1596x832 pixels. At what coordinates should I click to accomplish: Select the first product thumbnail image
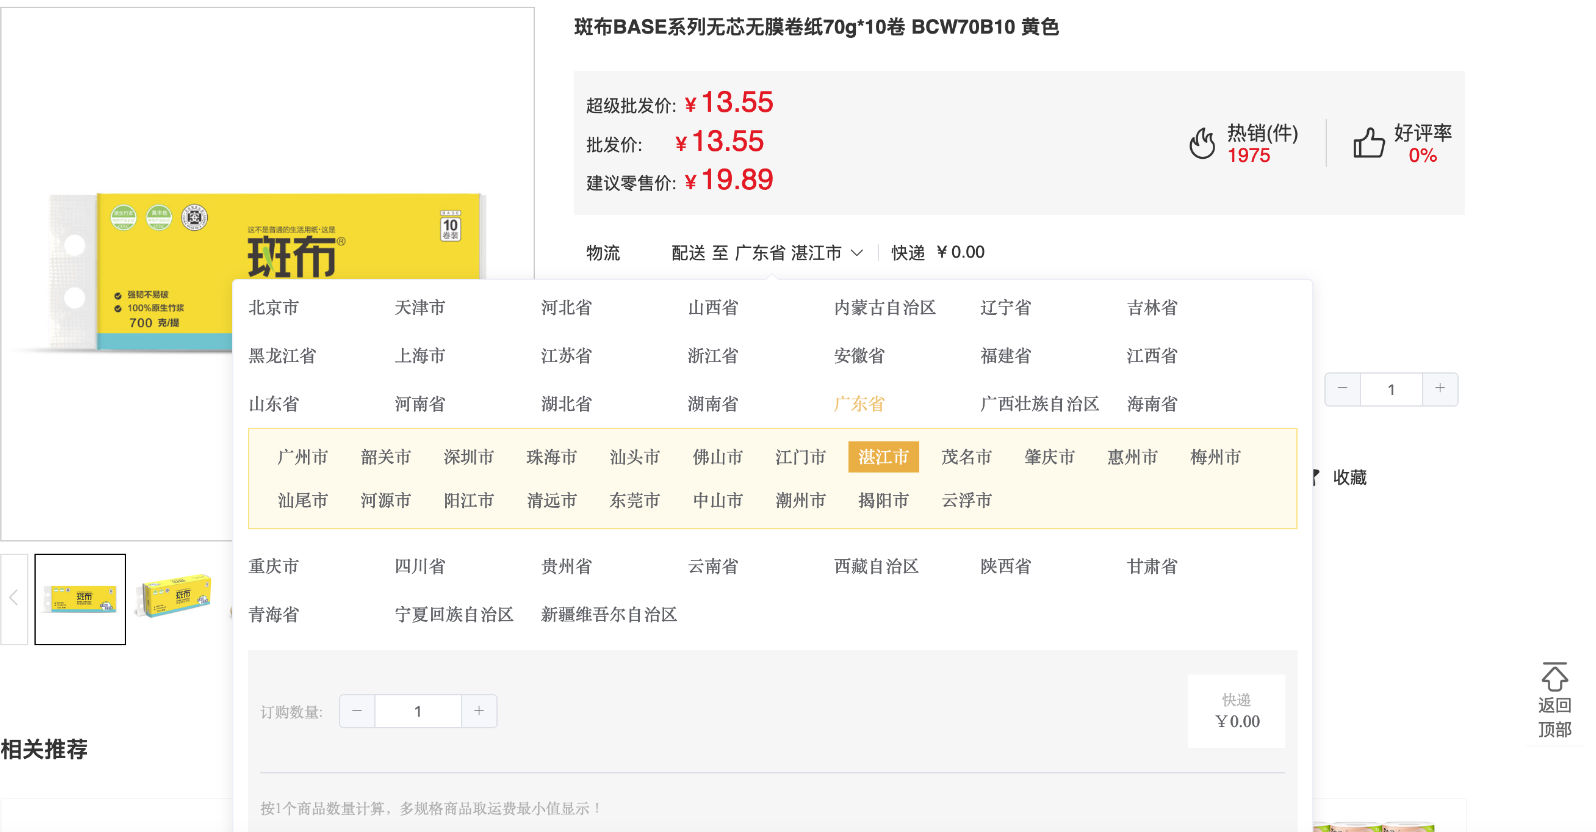coord(80,599)
